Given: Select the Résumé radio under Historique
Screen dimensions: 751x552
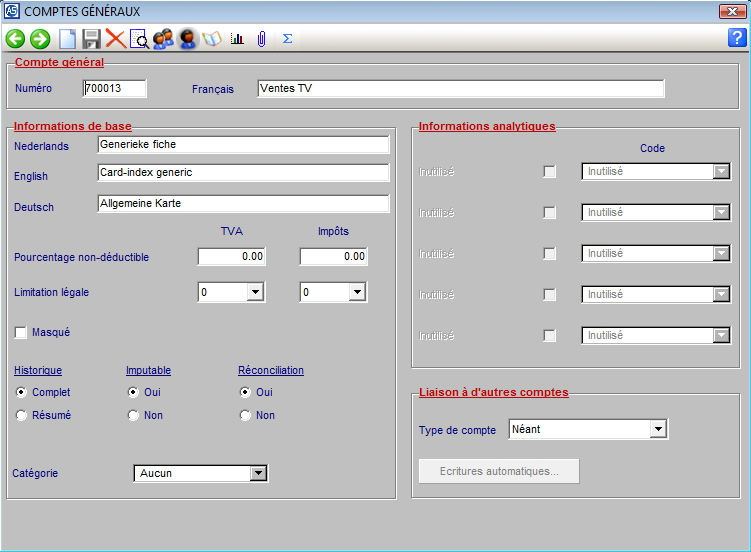Looking at the screenshot, I should coord(21,415).
